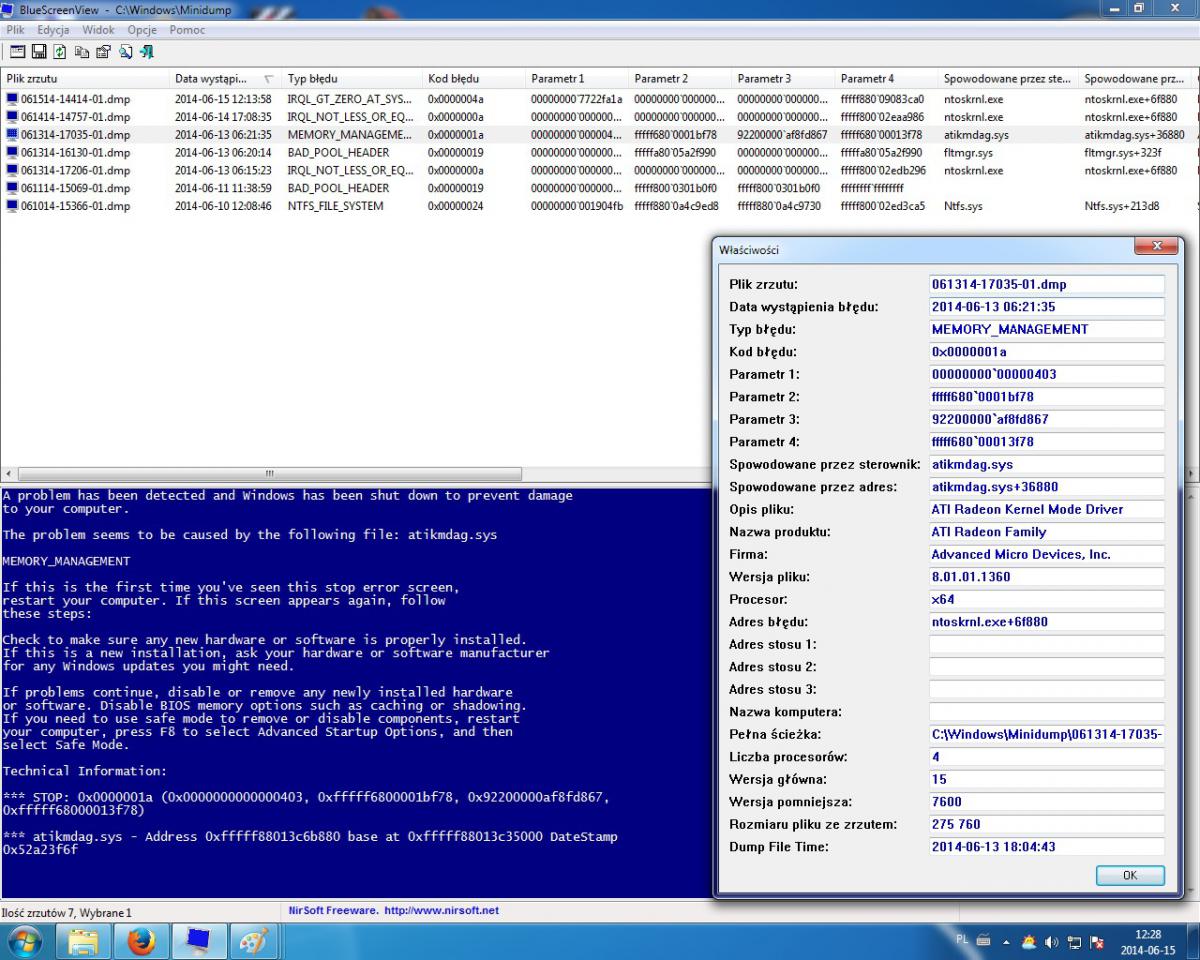The width and height of the screenshot is (1200, 960).
Task: Sort by the Plik zrzutu column header
Action: coord(85,78)
